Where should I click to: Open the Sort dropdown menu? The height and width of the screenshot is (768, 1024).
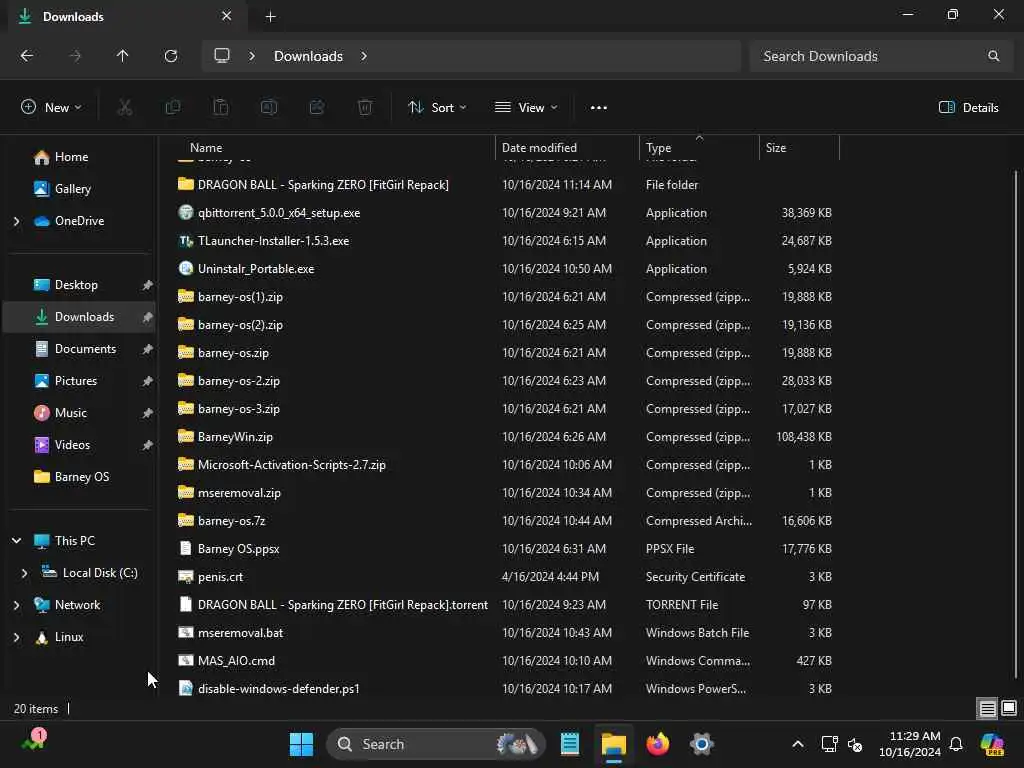437,108
